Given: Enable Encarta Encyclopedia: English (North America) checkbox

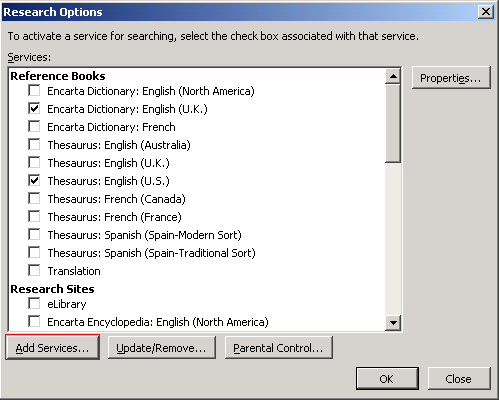Looking at the screenshot, I should pos(34,322).
